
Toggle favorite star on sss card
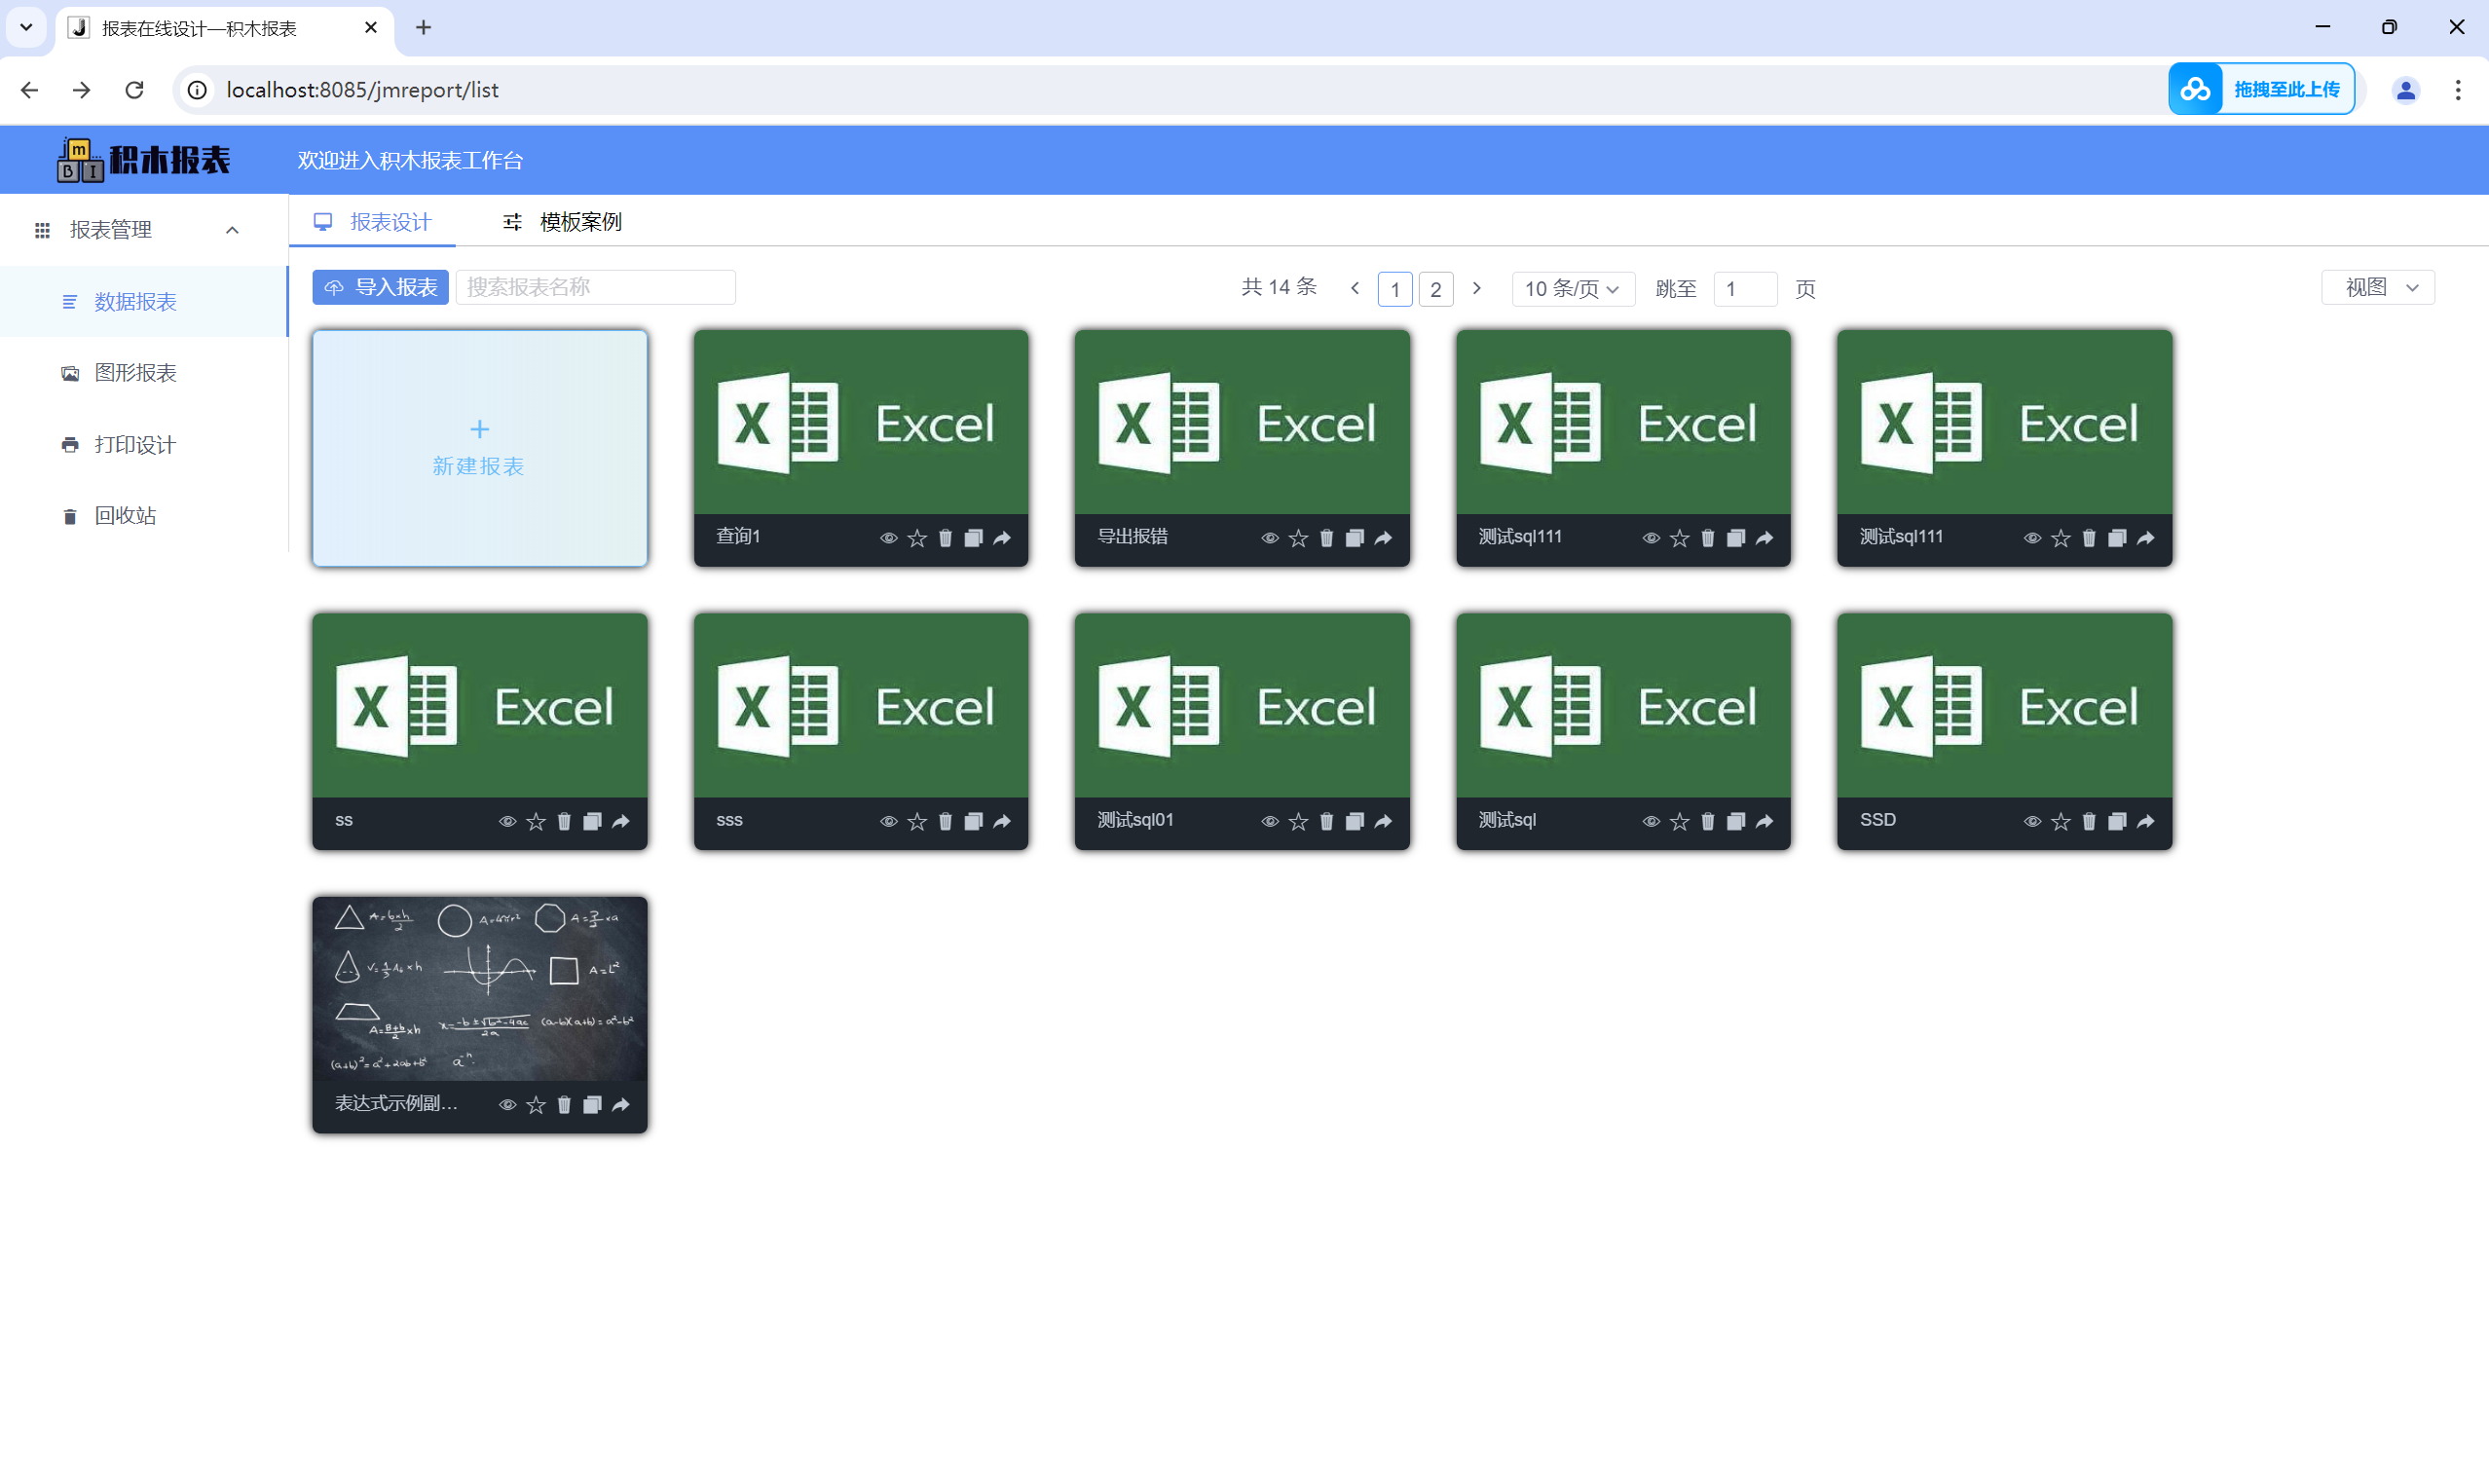[917, 821]
